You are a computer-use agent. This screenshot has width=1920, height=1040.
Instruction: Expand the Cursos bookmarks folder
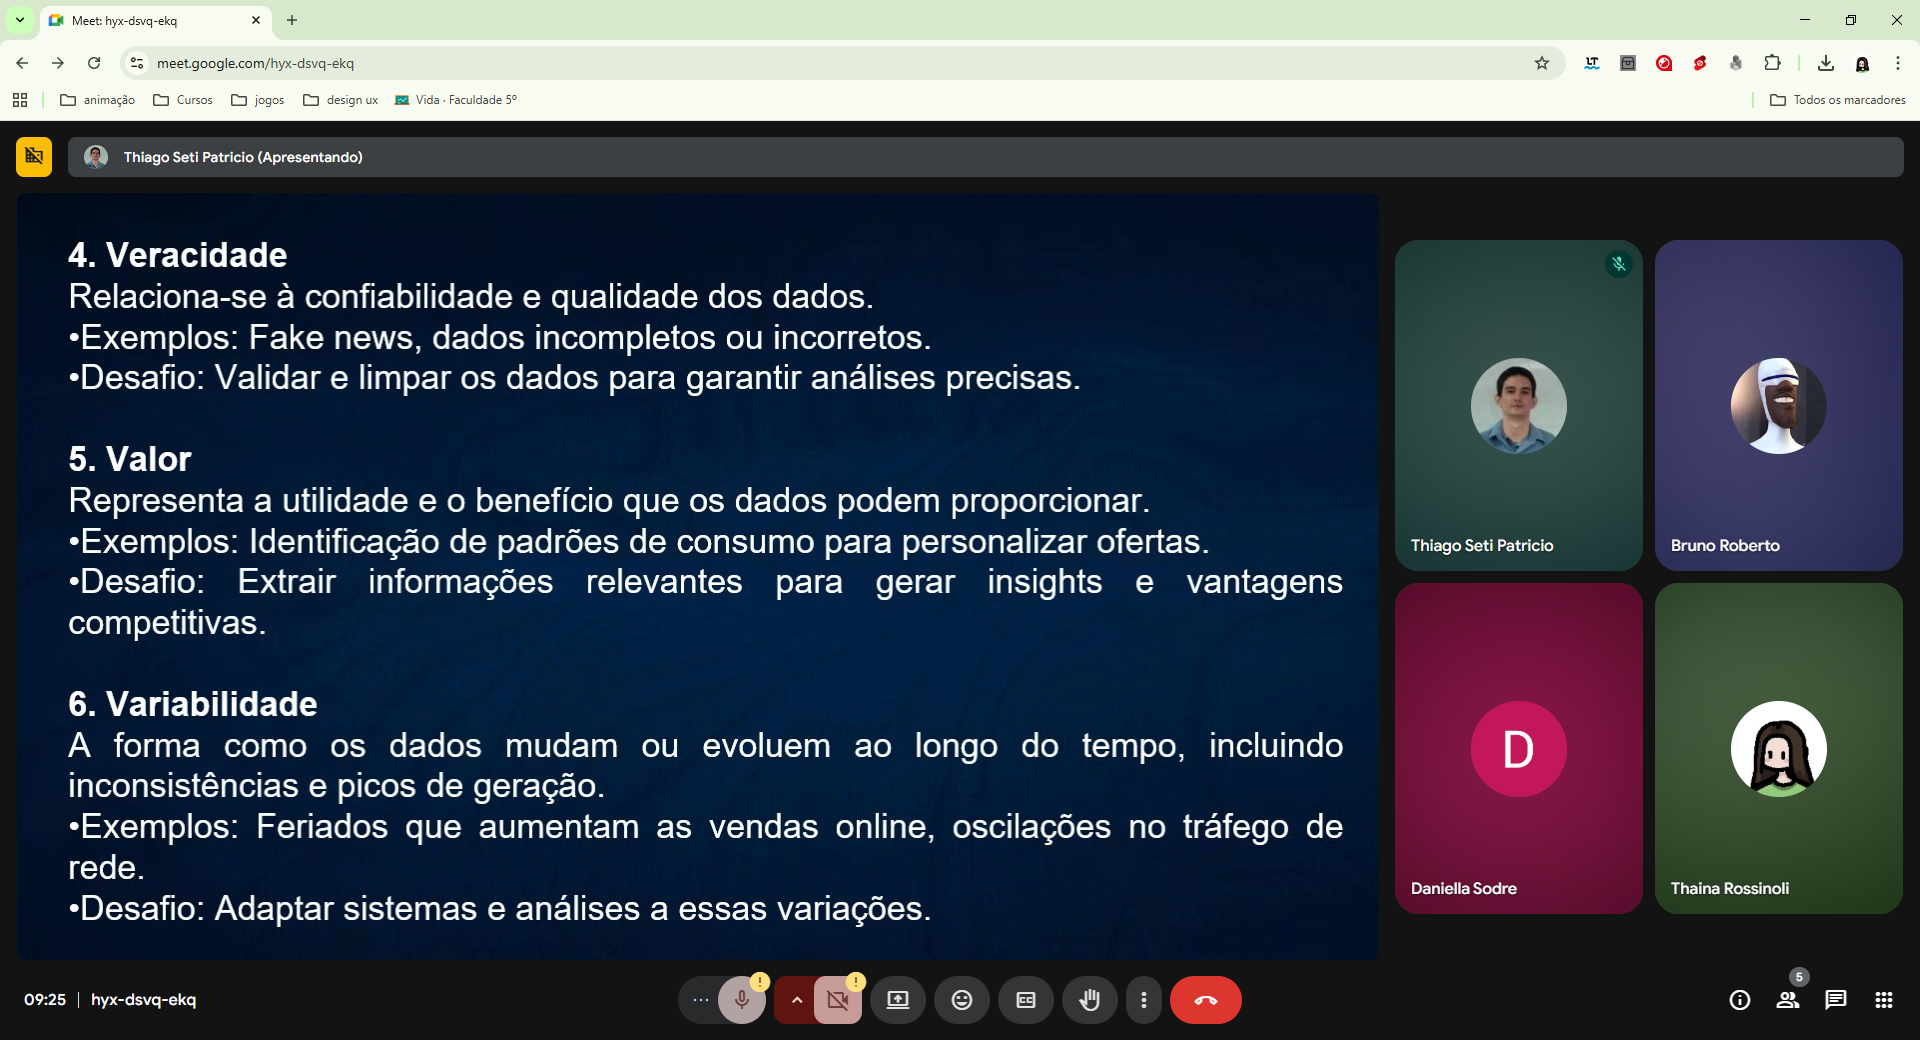click(x=183, y=100)
